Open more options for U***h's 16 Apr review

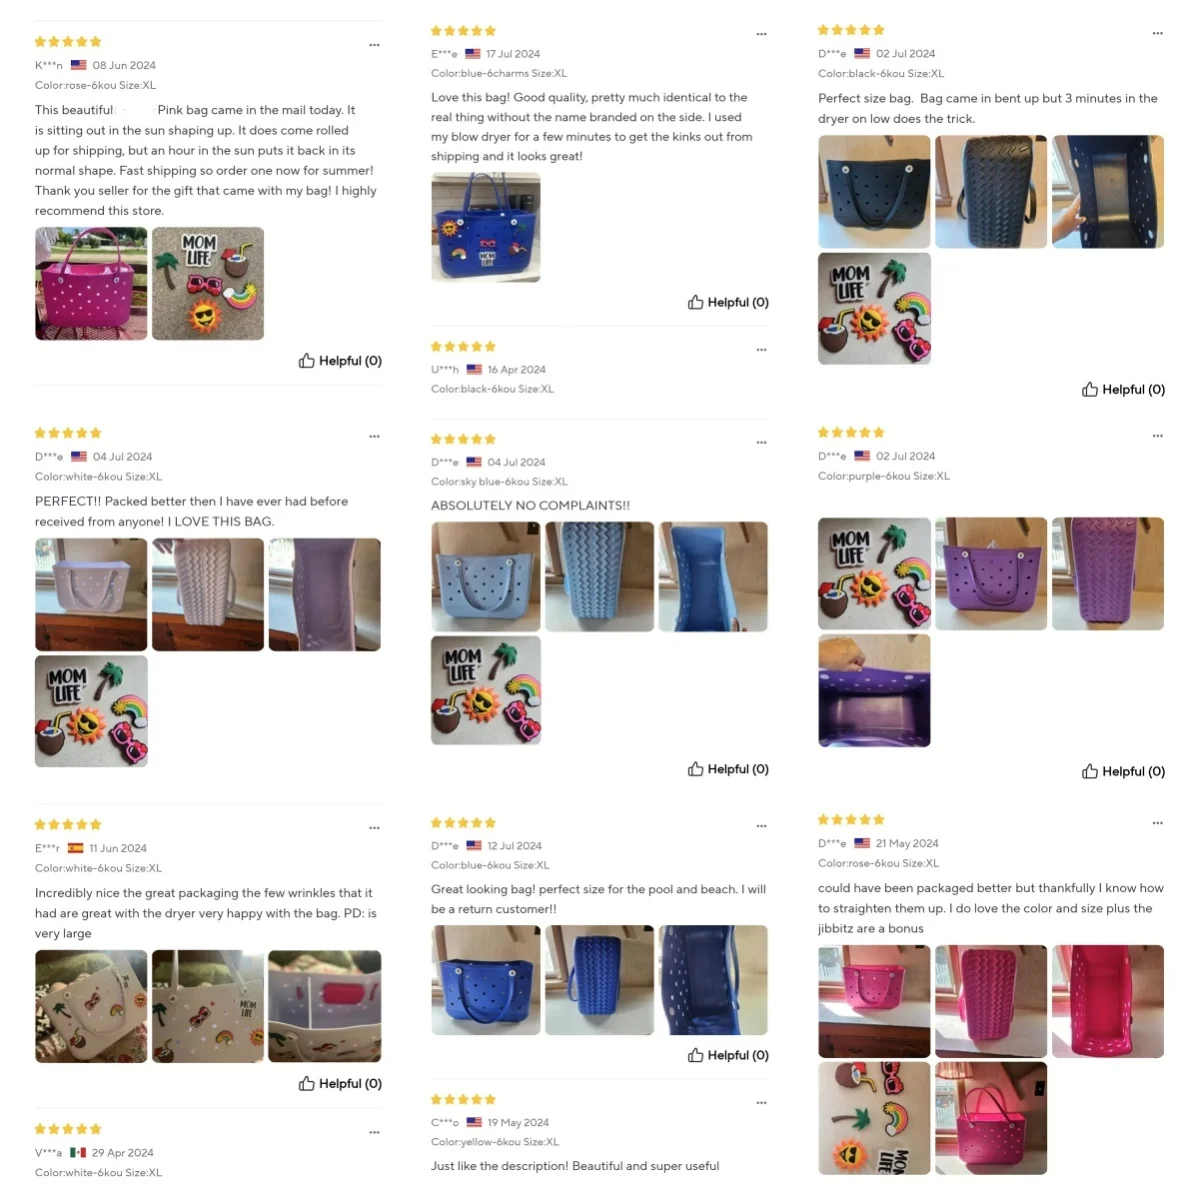pos(761,349)
